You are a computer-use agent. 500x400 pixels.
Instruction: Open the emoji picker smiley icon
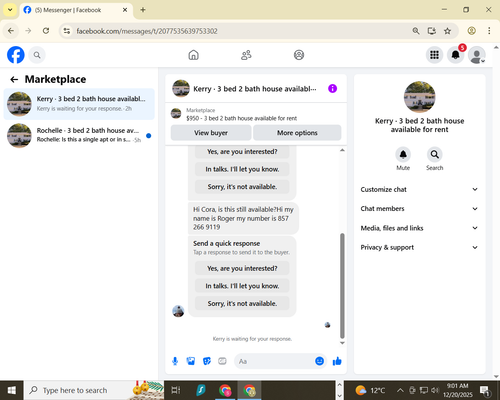coord(319,361)
